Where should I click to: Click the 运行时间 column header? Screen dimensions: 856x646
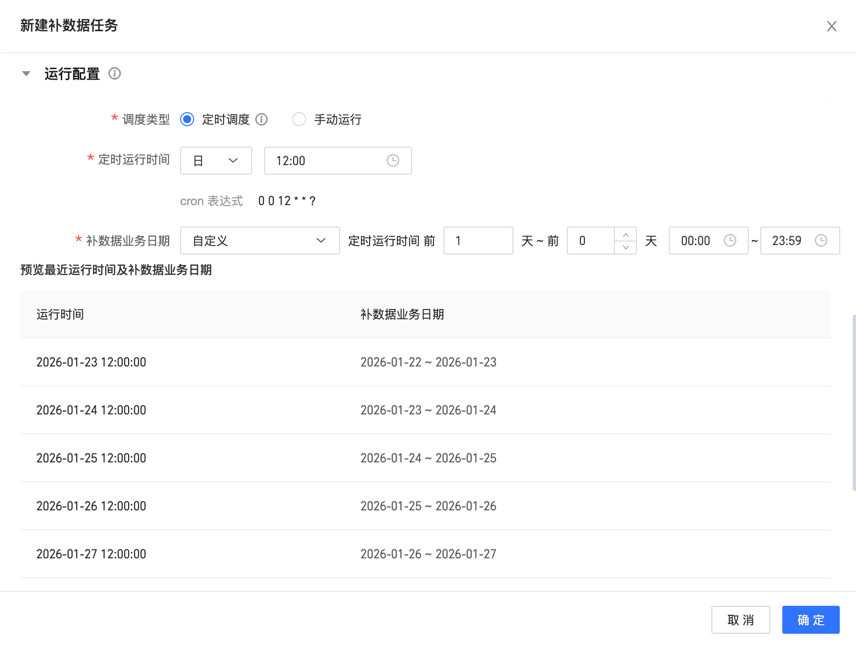(x=60, y=315)
